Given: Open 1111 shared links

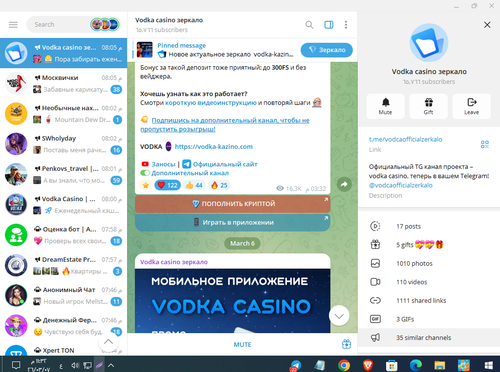Looking at the screenshot, I should 429,301.
